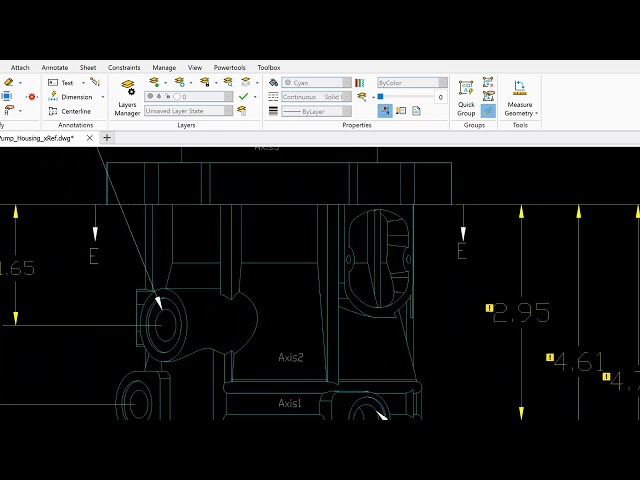640x480 pixels.
Task: Click the Text annotation tool
Action: [61, 82]
